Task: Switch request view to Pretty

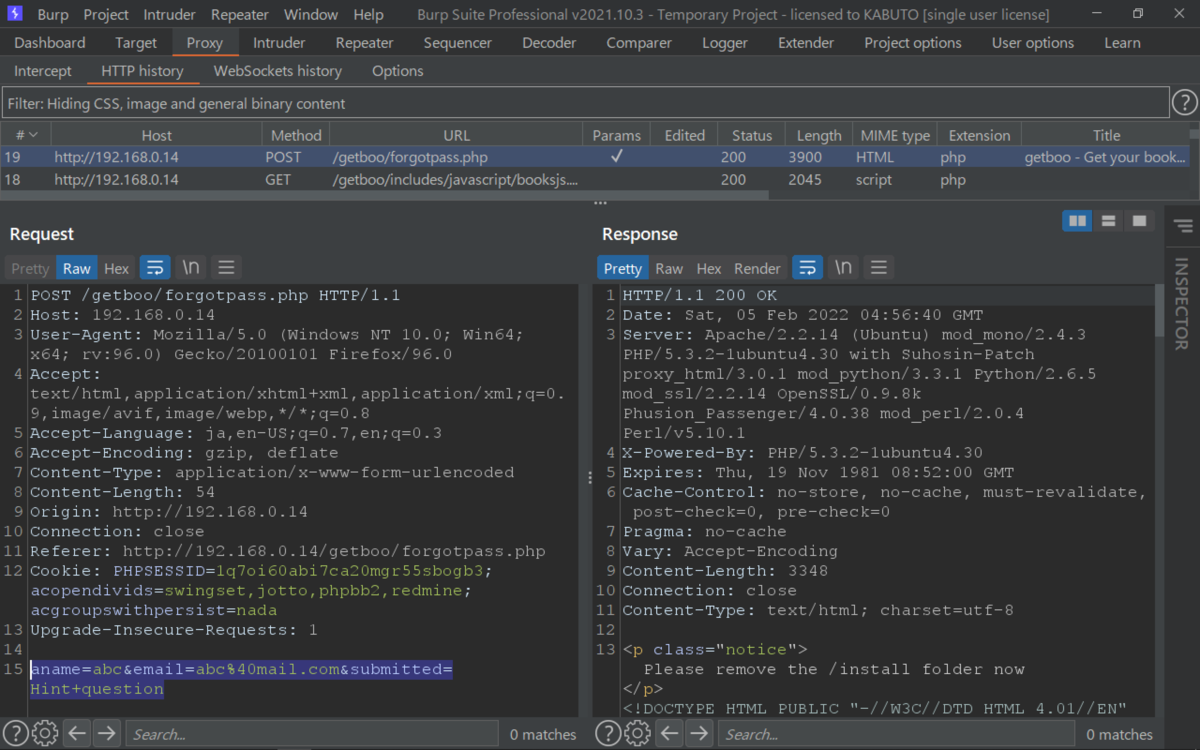Action: 30,268
